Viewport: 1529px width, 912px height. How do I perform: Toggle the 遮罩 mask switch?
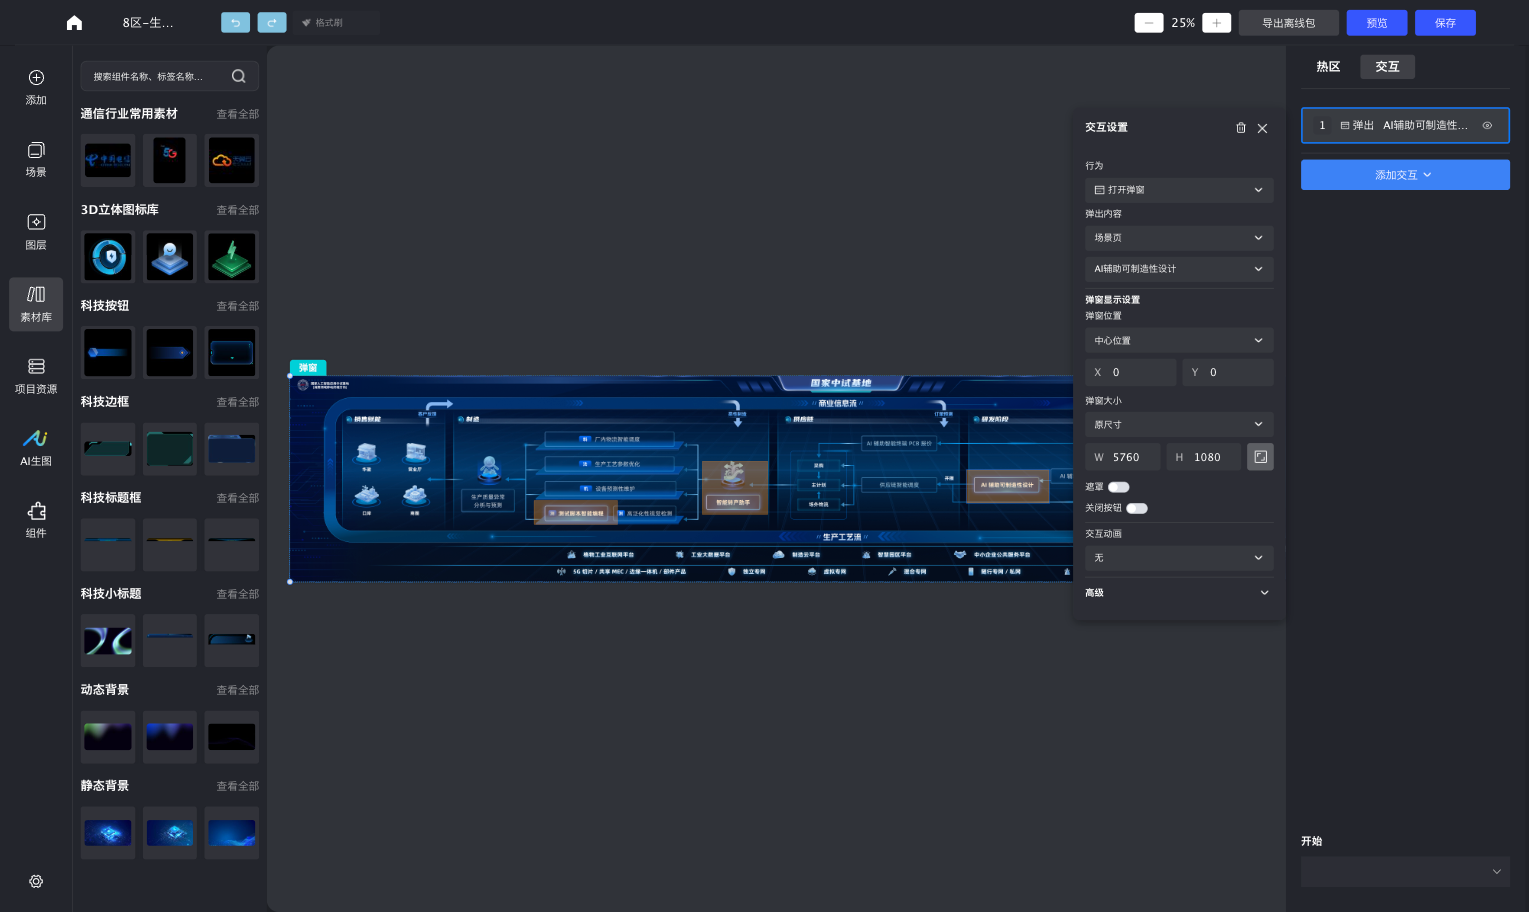1118,487
